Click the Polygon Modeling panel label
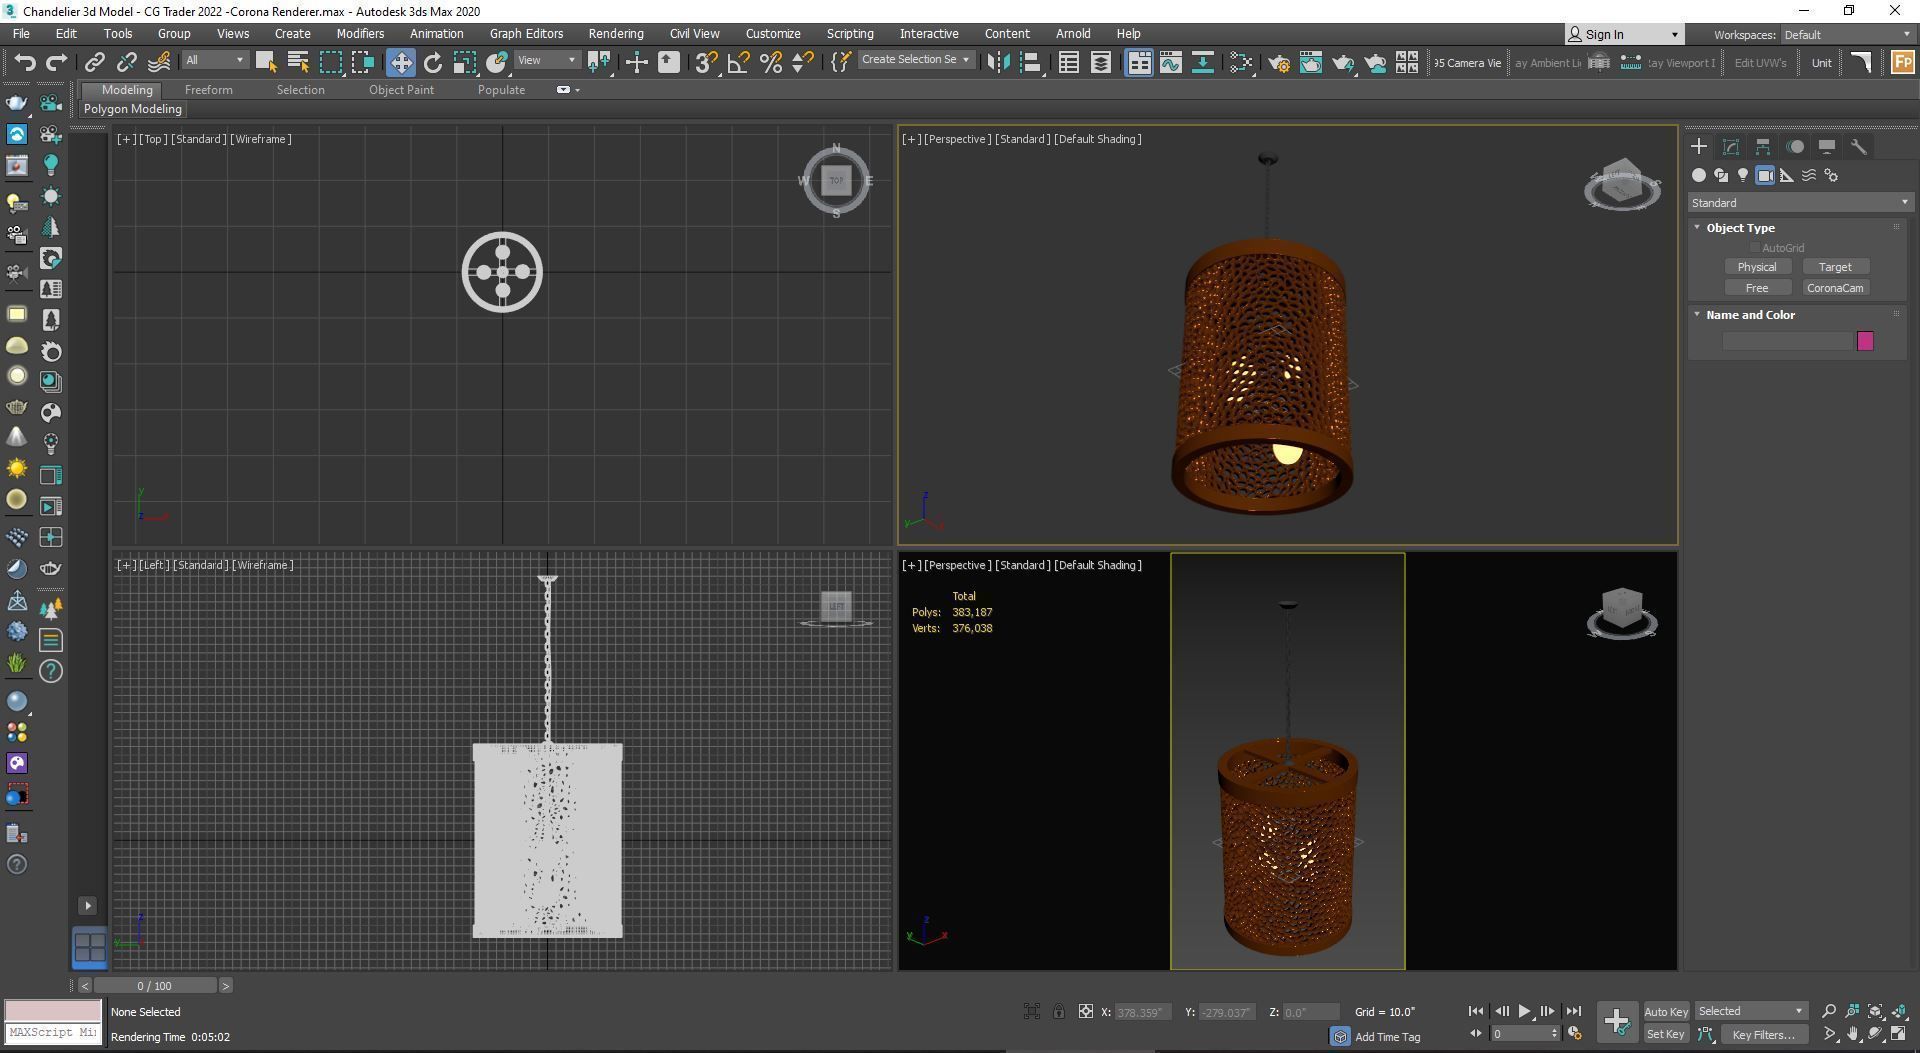 (133, 109)
